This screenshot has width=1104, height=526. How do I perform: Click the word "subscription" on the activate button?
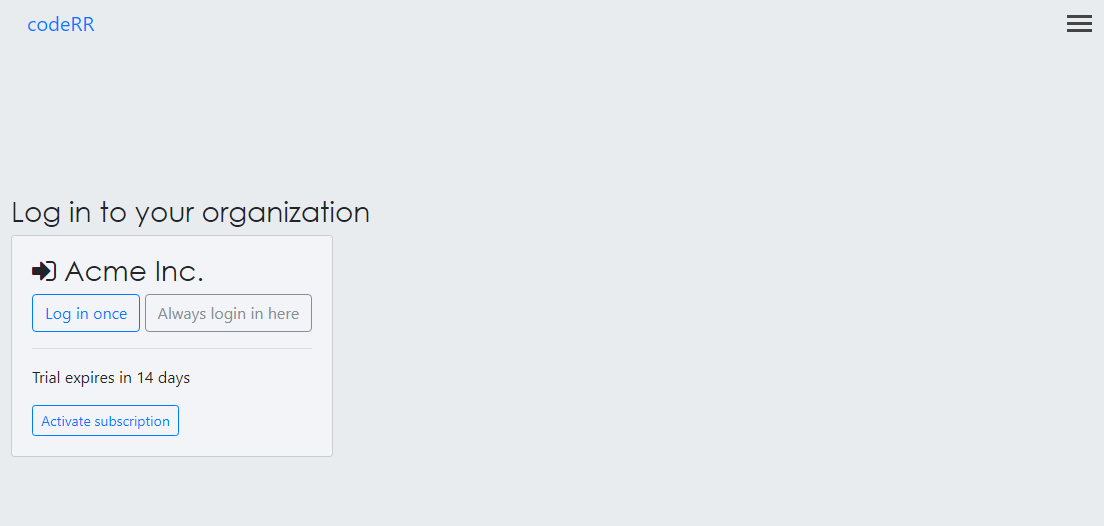[132, 421]
